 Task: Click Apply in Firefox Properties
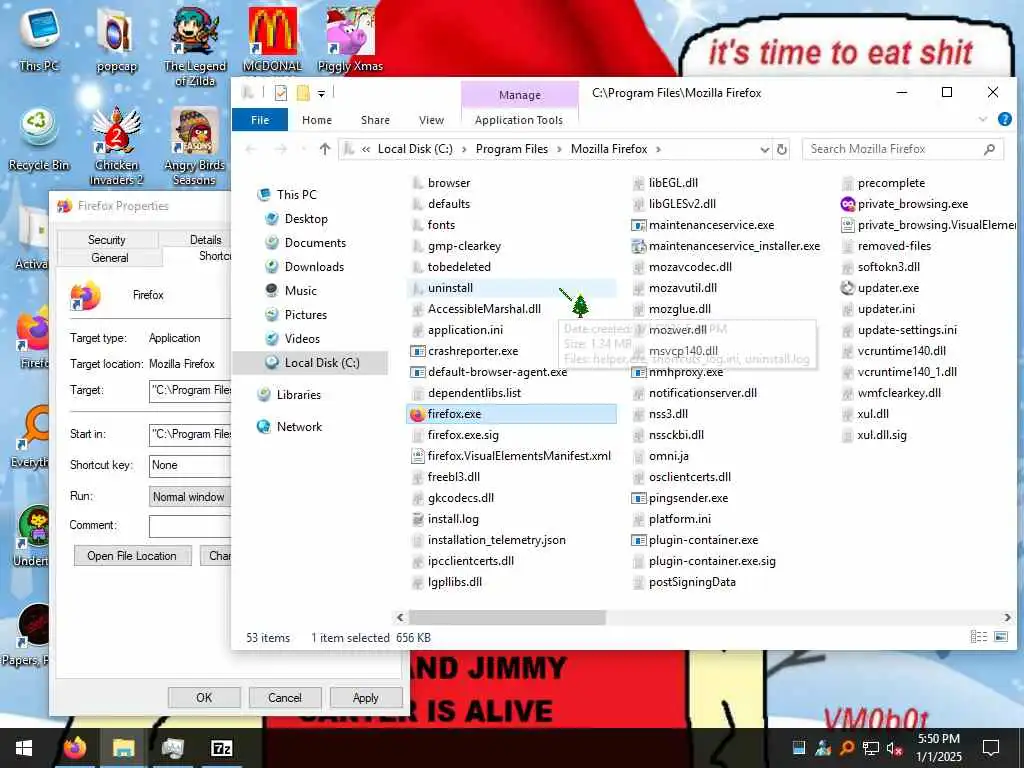366,697
